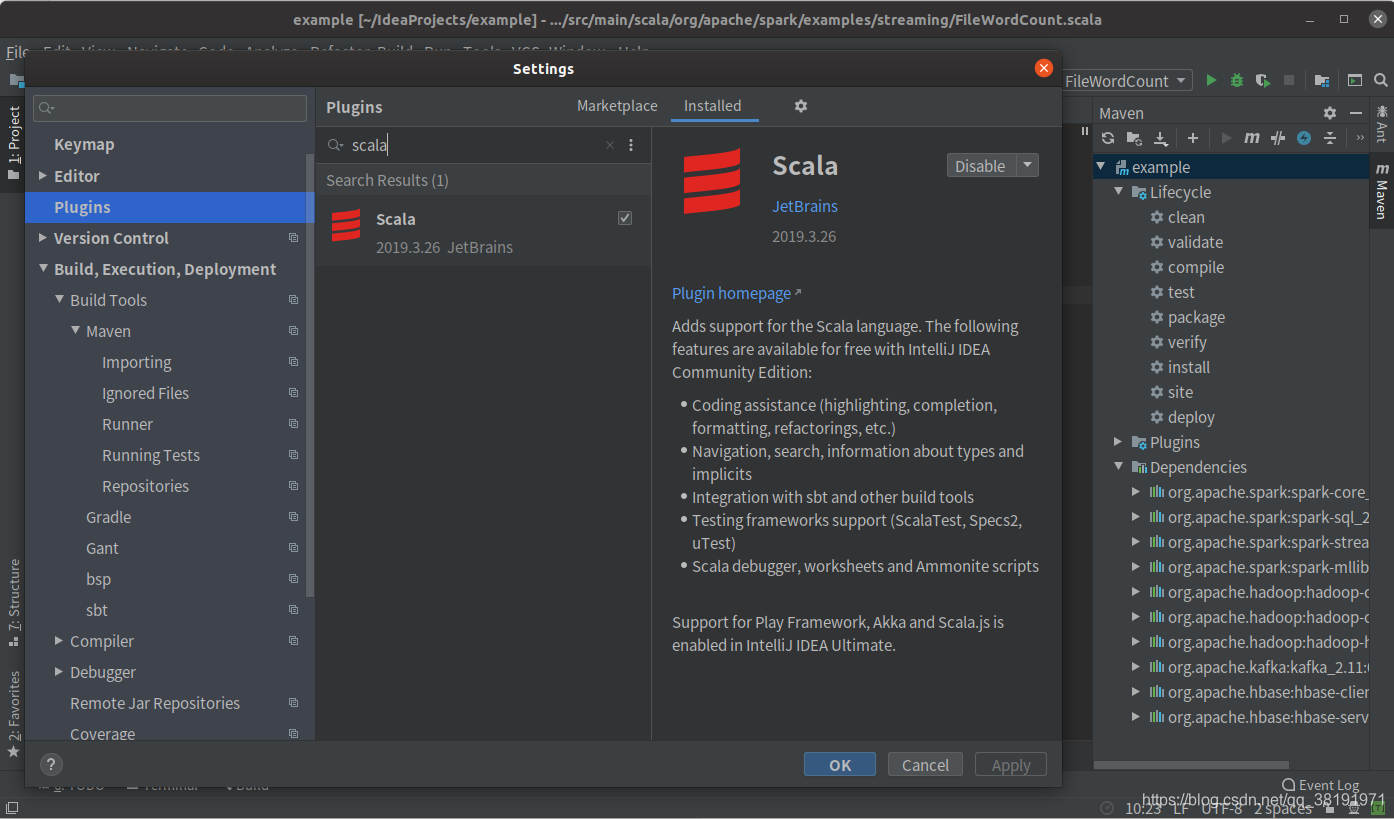Viewport: 1394px width, 819px height.
Task: Add Maven project with plus icon
Action: 1193,138
